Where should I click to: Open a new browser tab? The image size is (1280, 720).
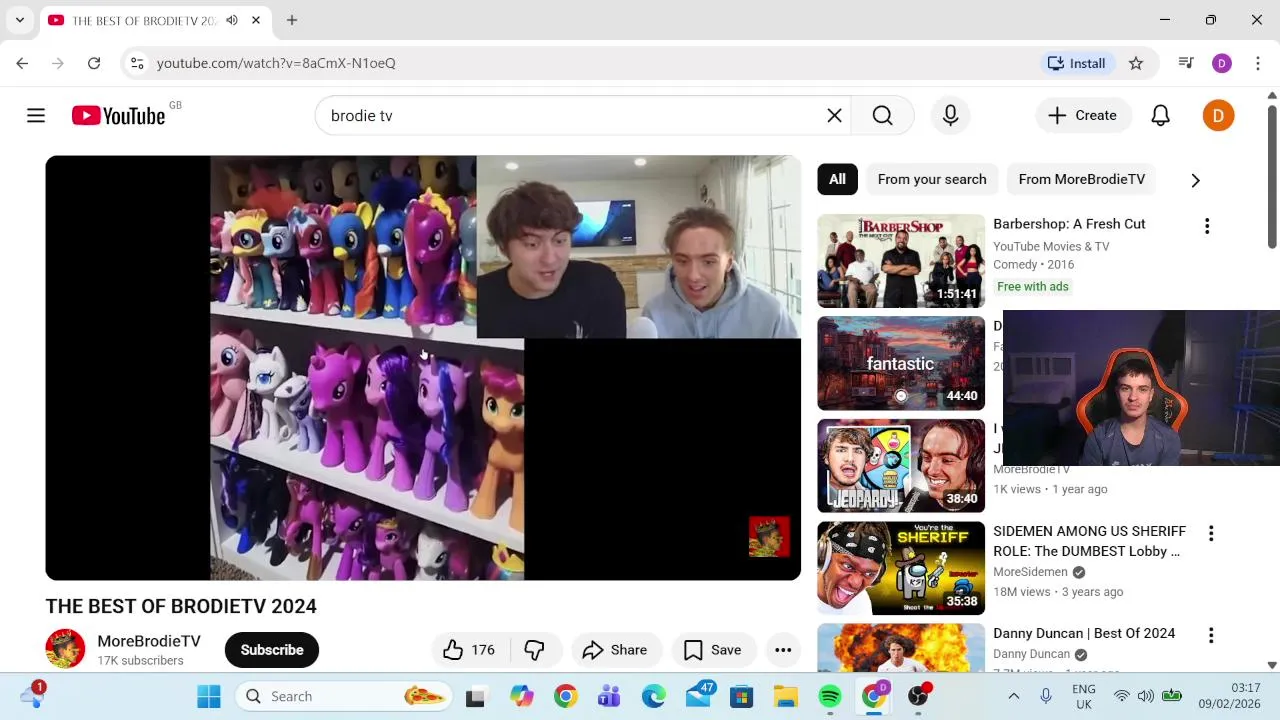pyautogui.click(x=292, y=20)
